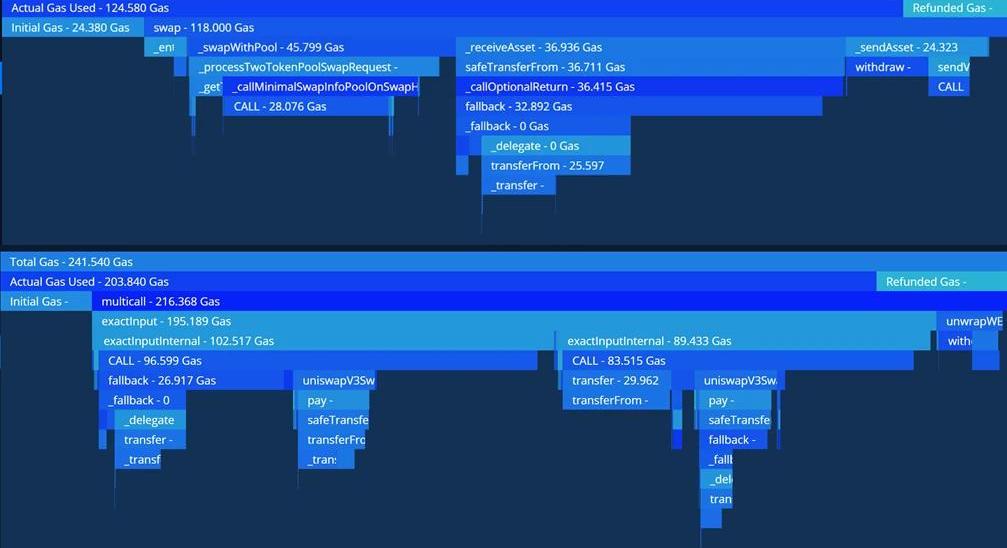Select the '_callOptionalReturn - 36.415 Gas' block
The height and width of the screenshot is (548, 1007).
coord(650,87)
